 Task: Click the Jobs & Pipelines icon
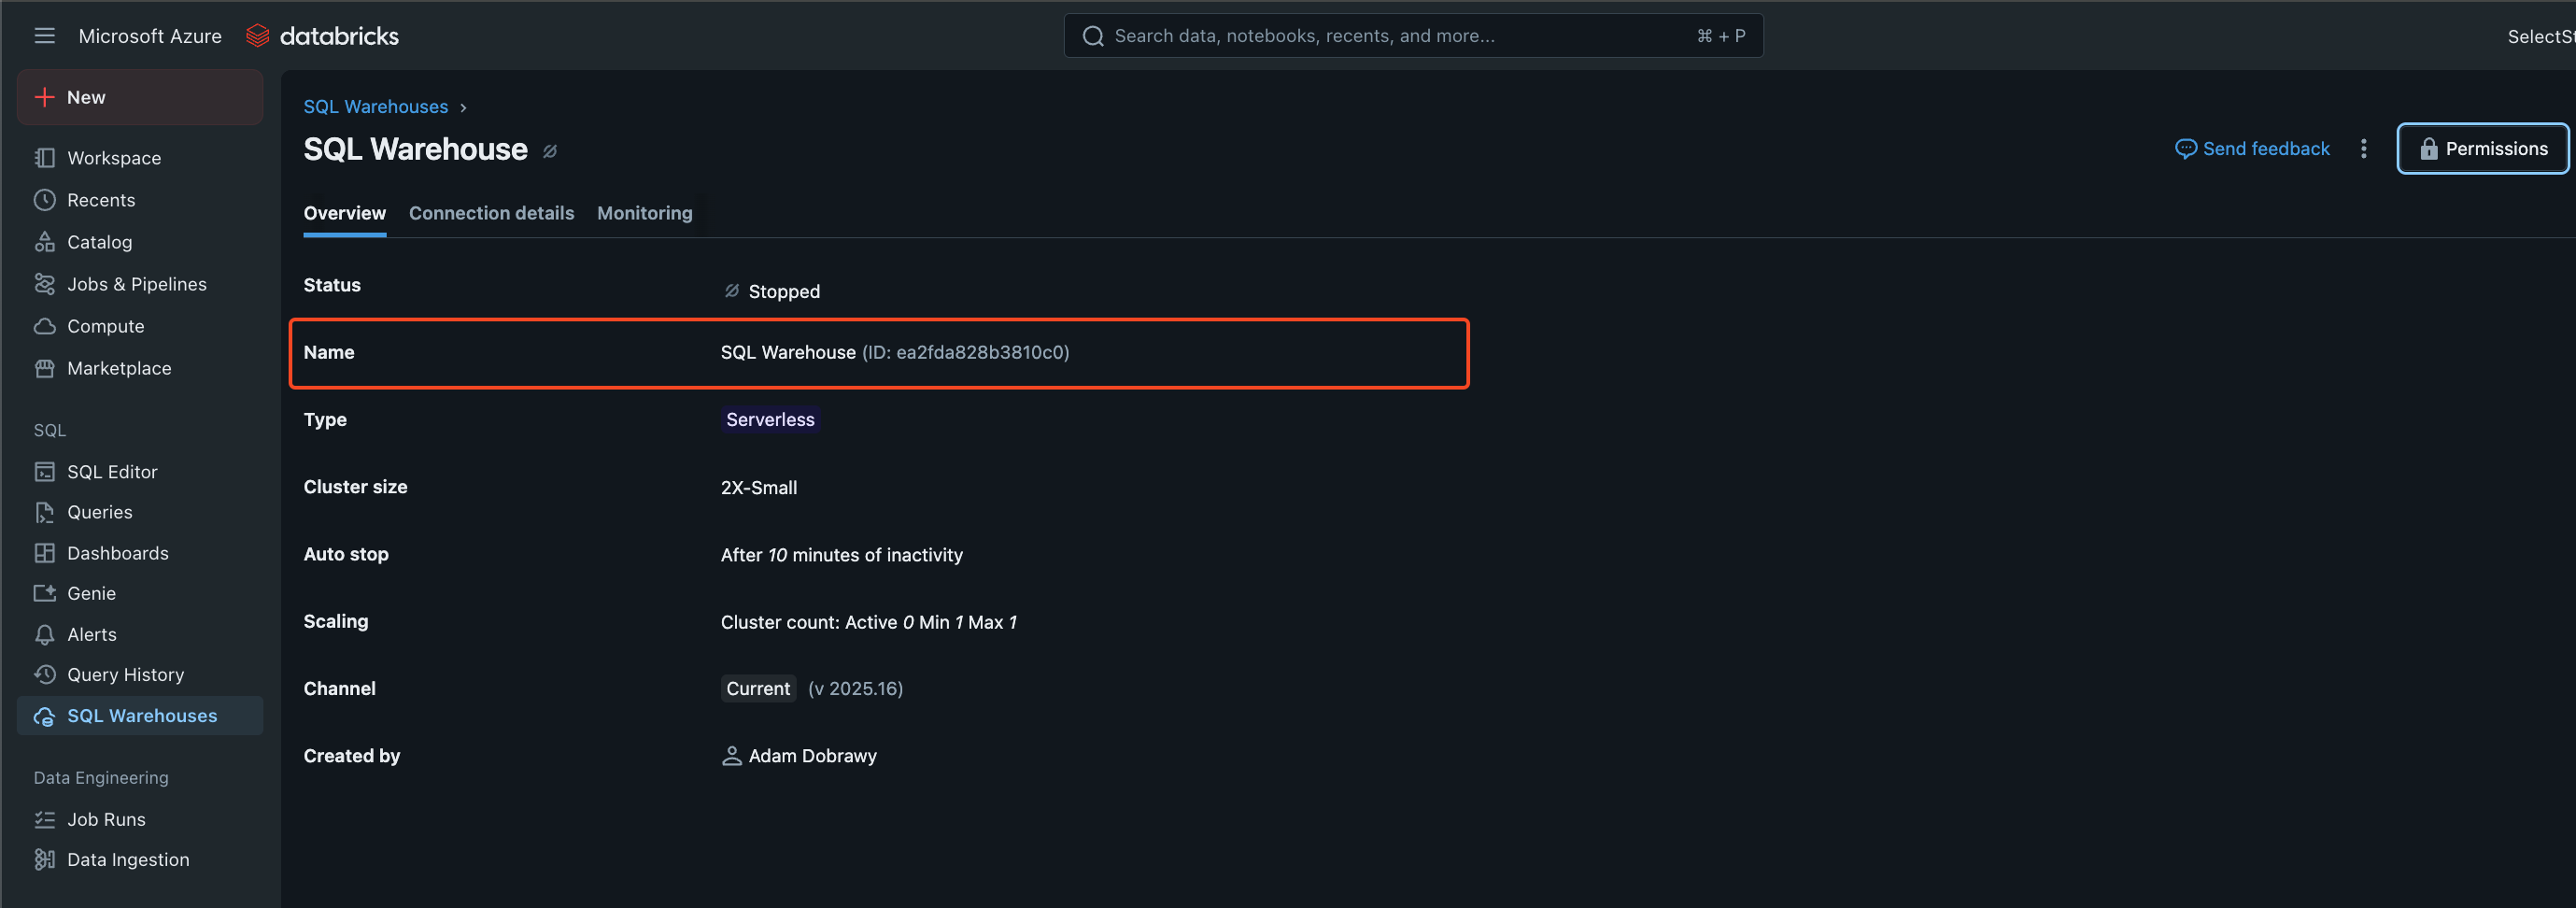(x=44, y=284)
